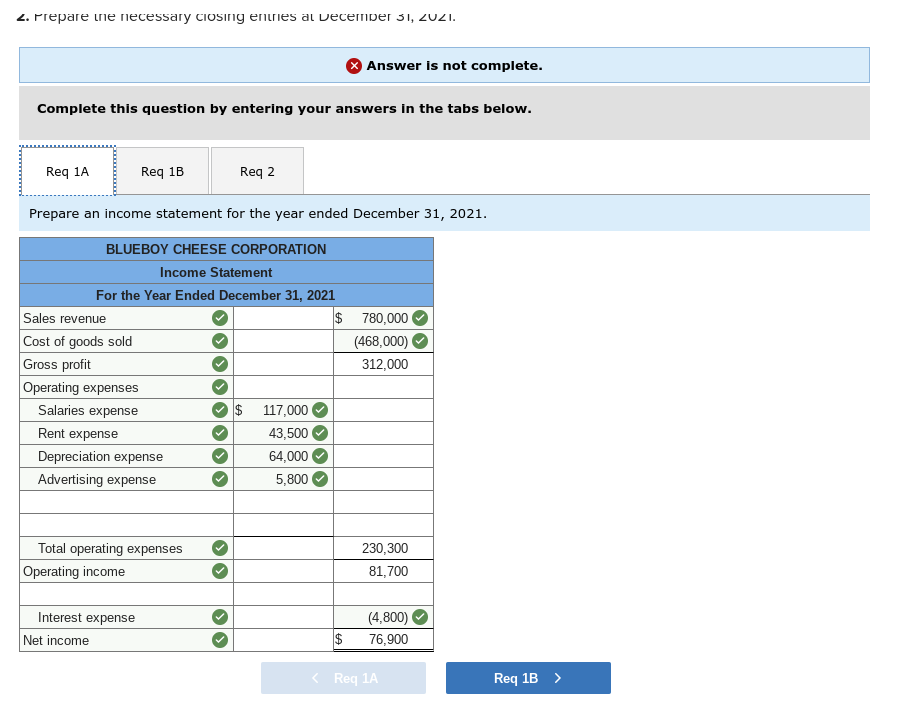Select the Salaries expense label cell
Image resolution: width=919 pixels, height=714 pixels.
point(127,410)
